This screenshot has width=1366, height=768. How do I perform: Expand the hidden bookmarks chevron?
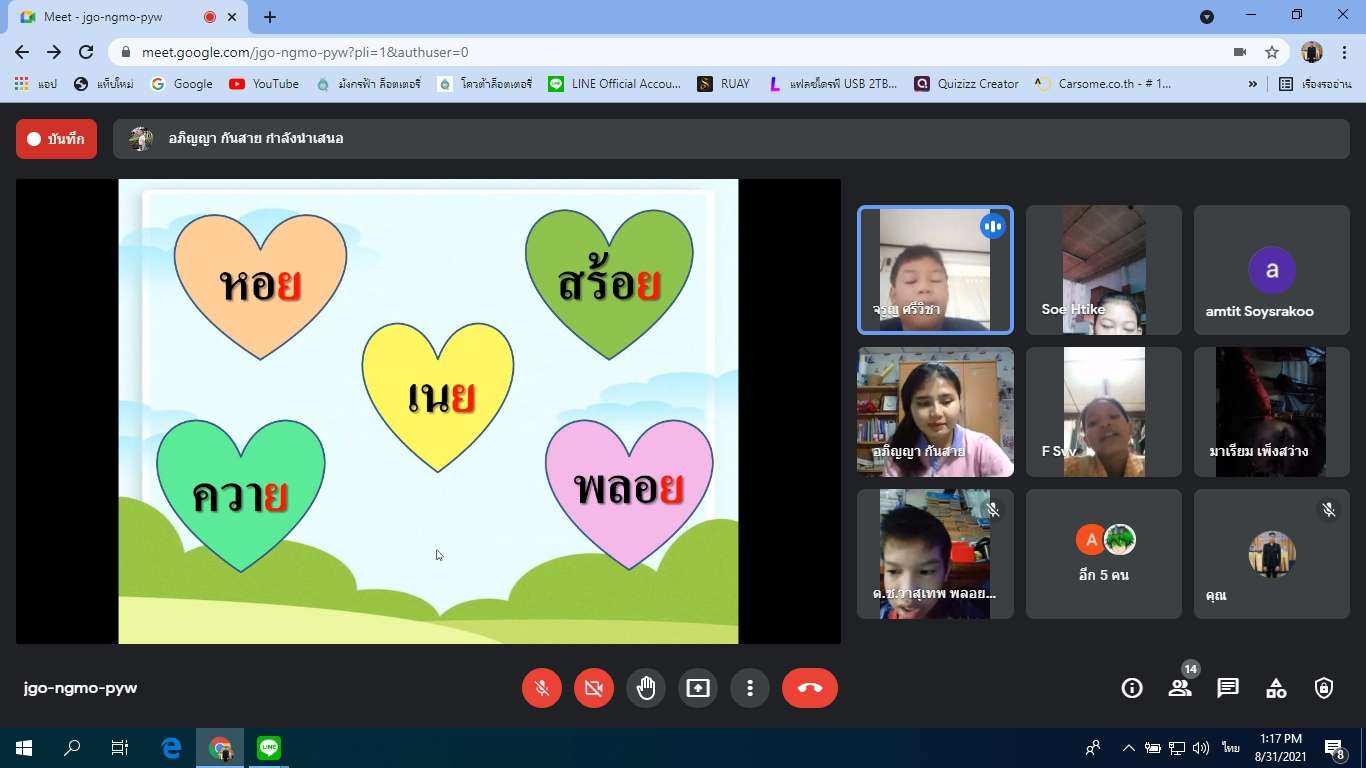click(1253, 84)
